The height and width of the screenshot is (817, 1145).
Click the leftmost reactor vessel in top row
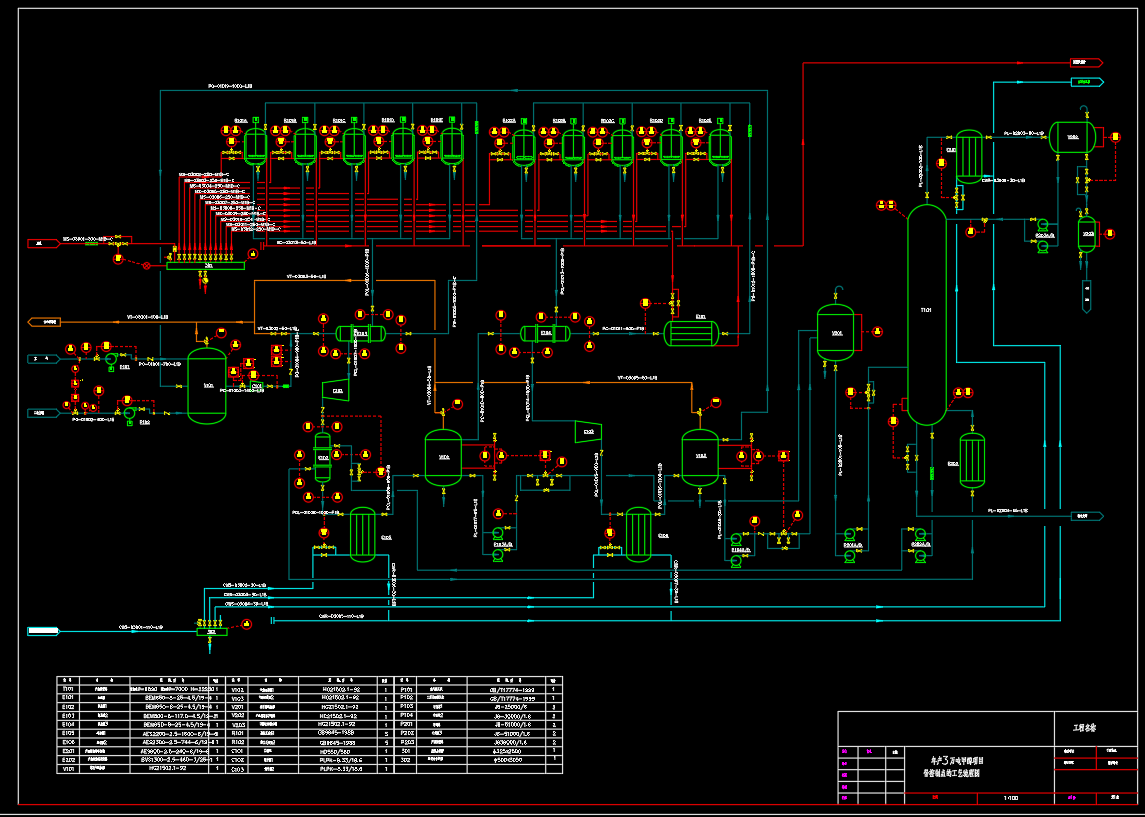[x=256, y=146]
